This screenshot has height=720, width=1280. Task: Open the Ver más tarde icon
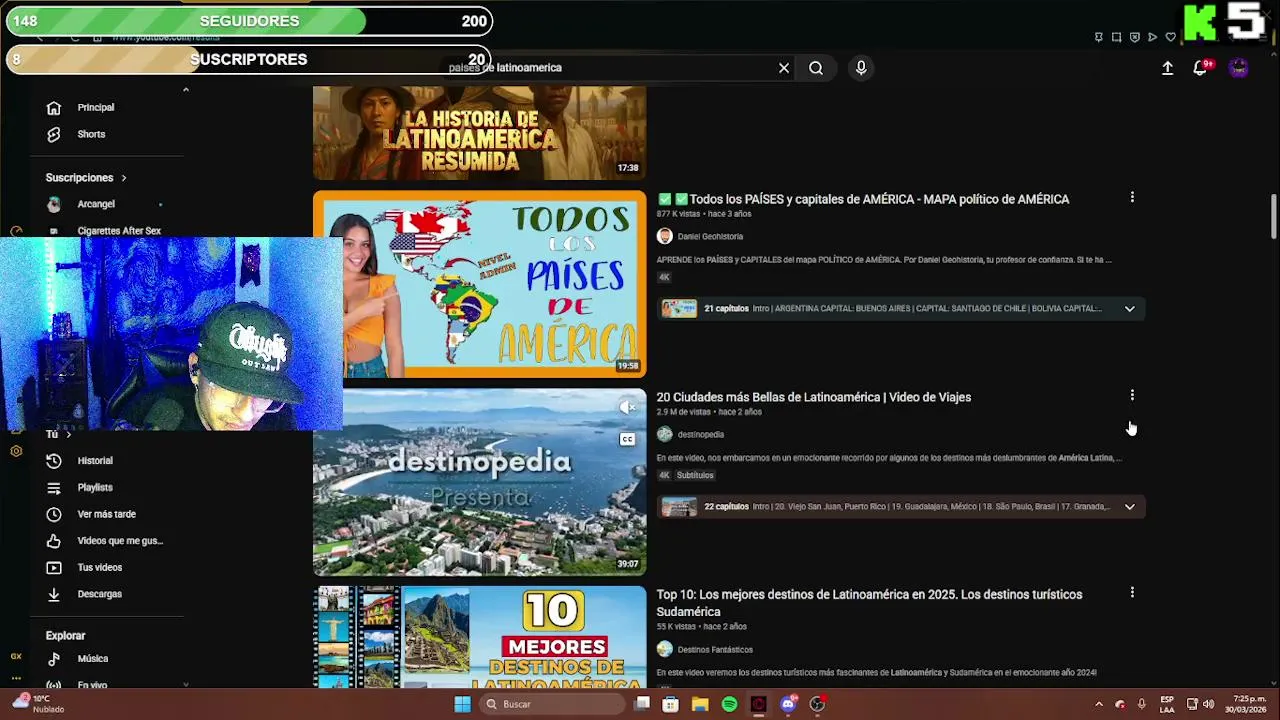54,514
